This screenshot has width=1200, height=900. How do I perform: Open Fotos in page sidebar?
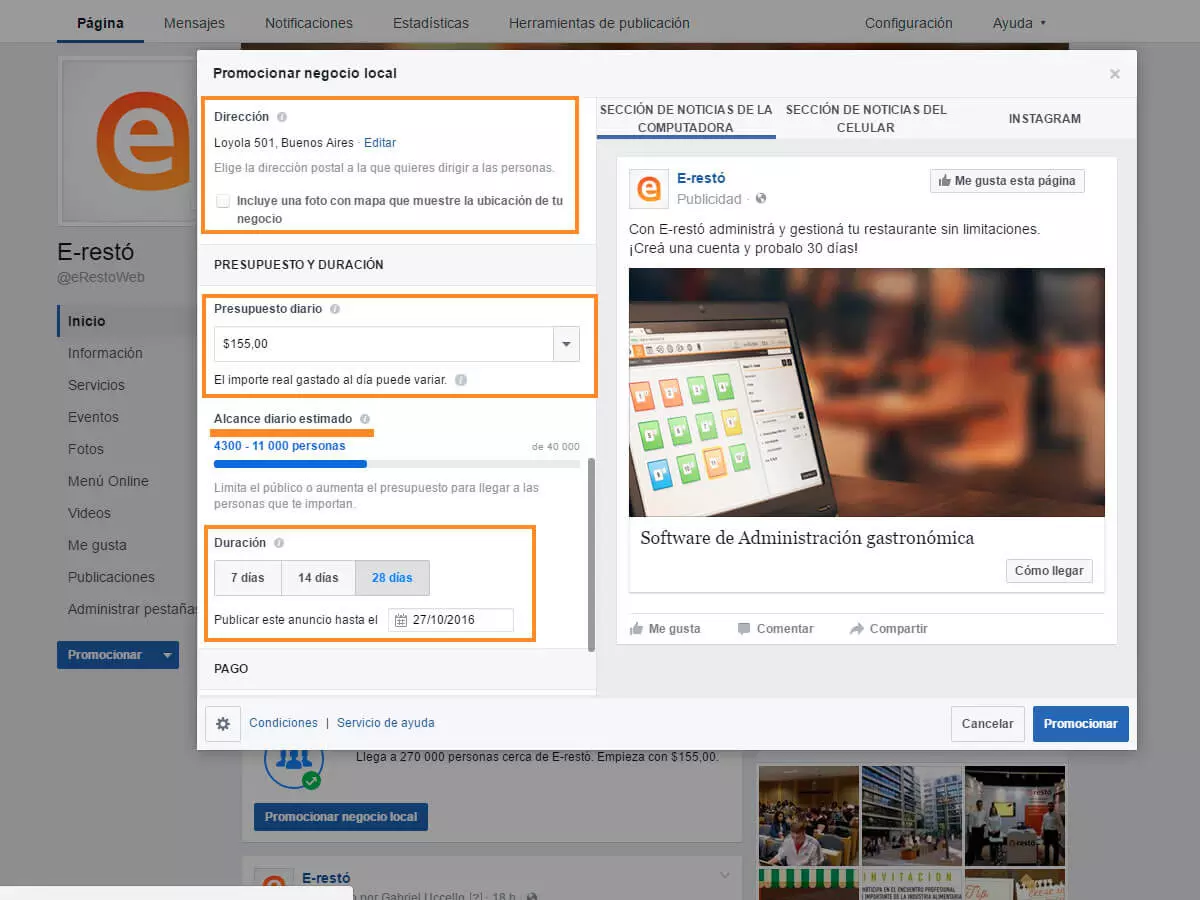click(86, 449)
